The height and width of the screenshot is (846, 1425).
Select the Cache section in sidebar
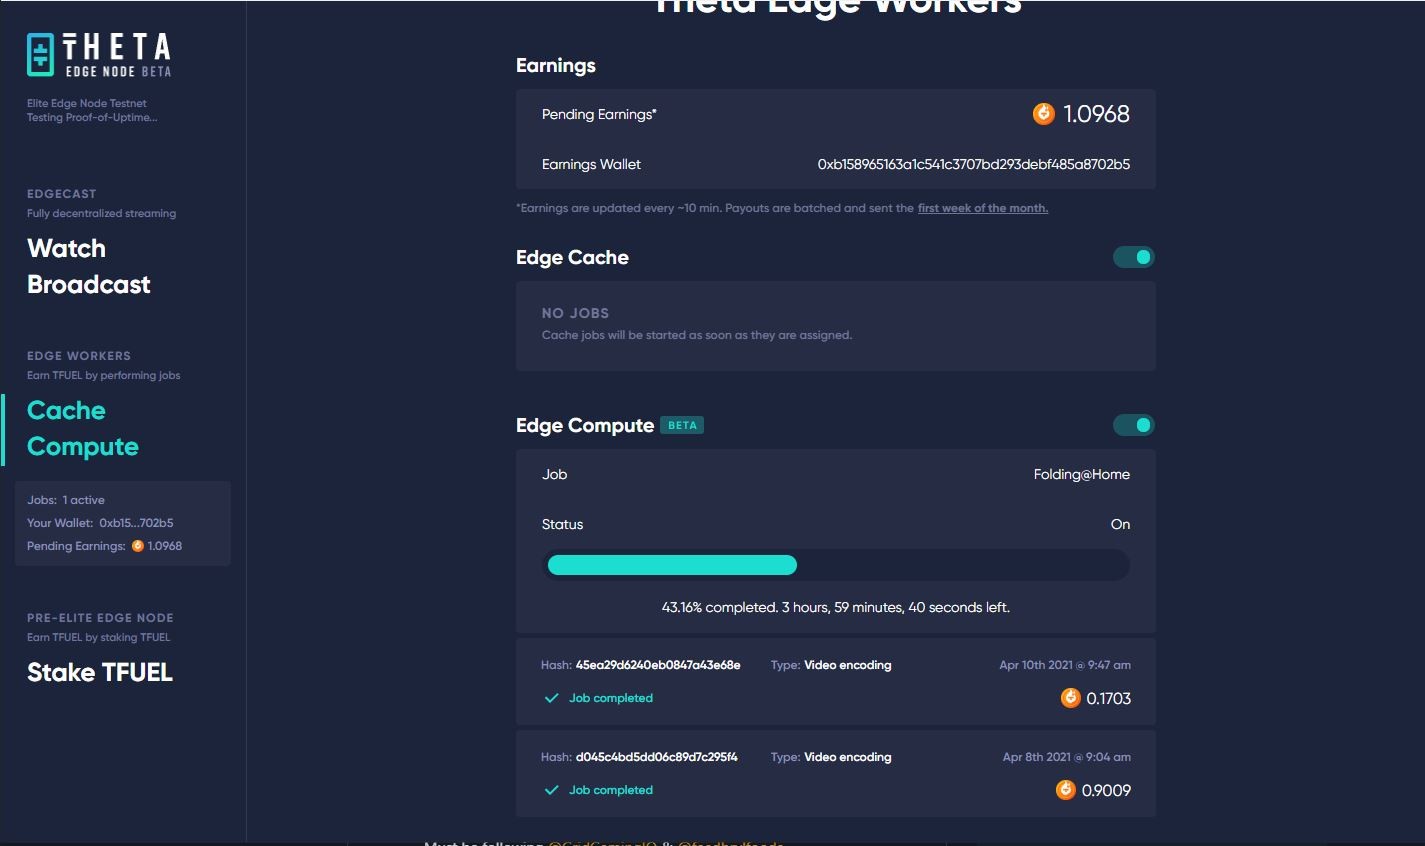pyautogui.click(x=66, y=410)
